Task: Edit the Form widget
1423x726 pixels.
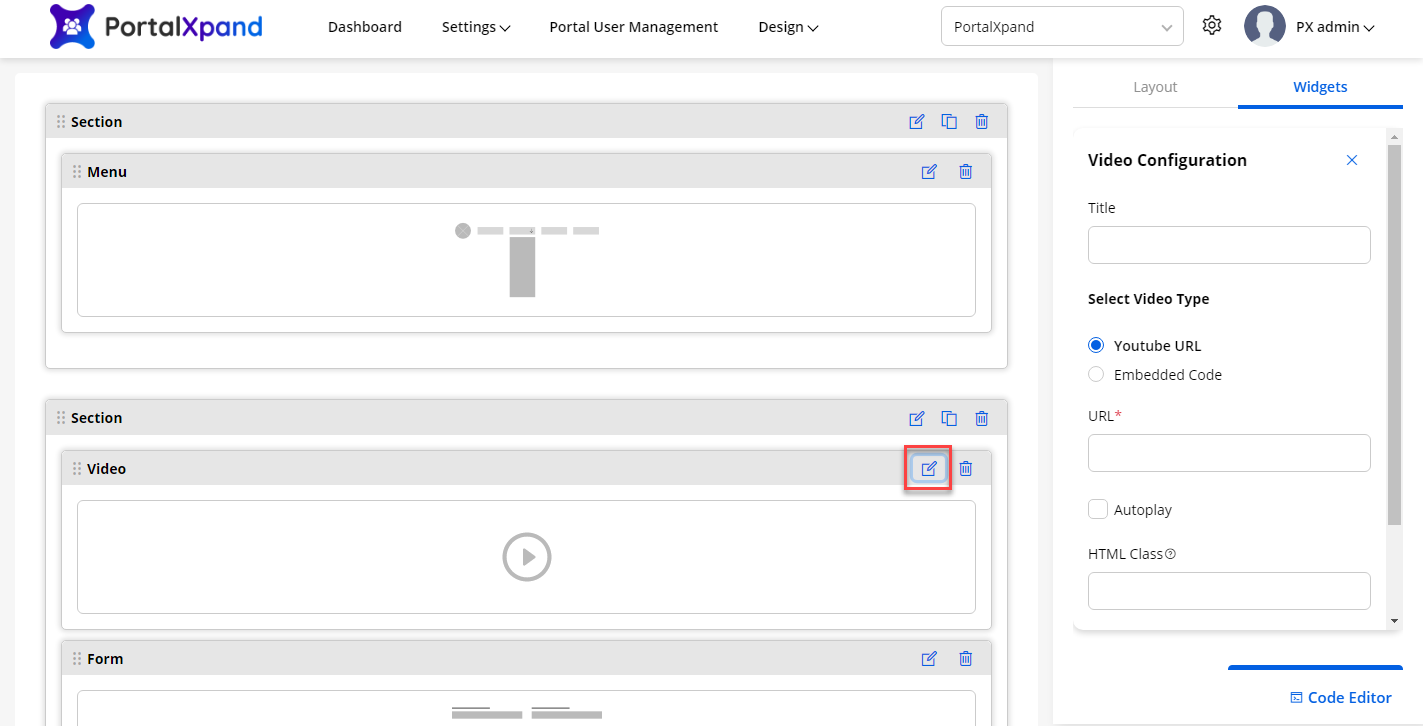Action: [x=929, y=658]
